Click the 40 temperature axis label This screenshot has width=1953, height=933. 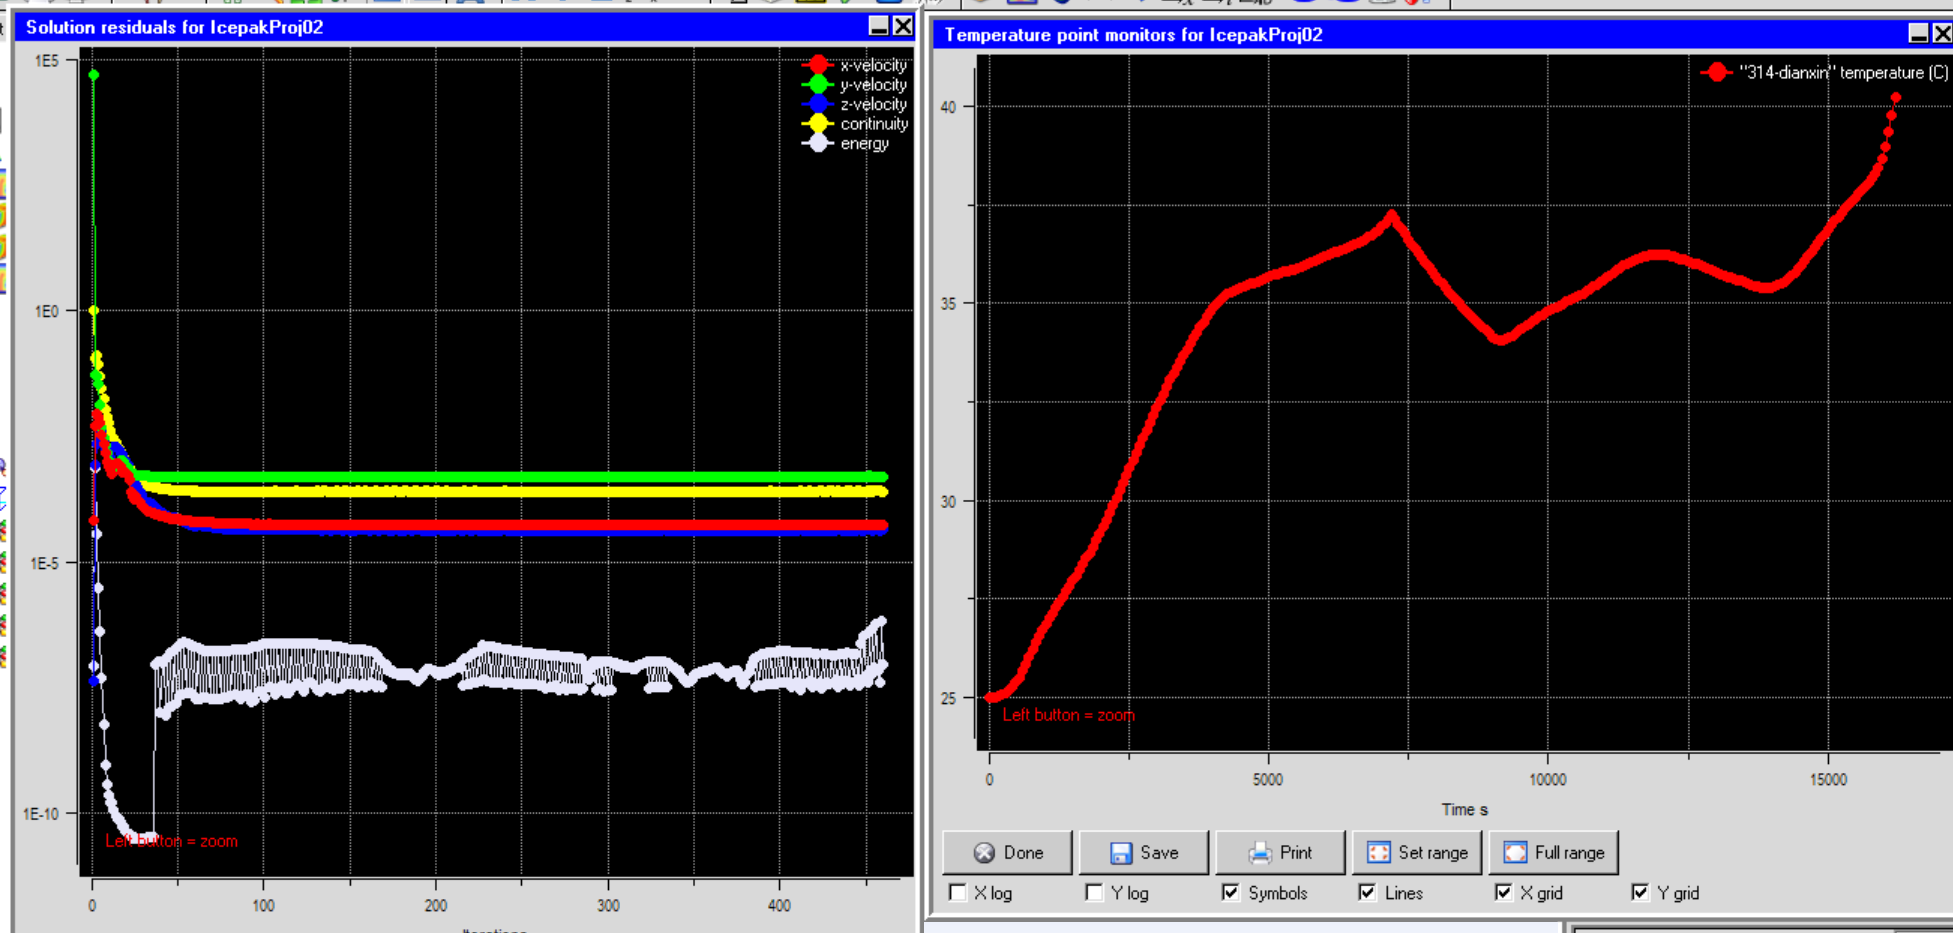[x=948, y=107]
